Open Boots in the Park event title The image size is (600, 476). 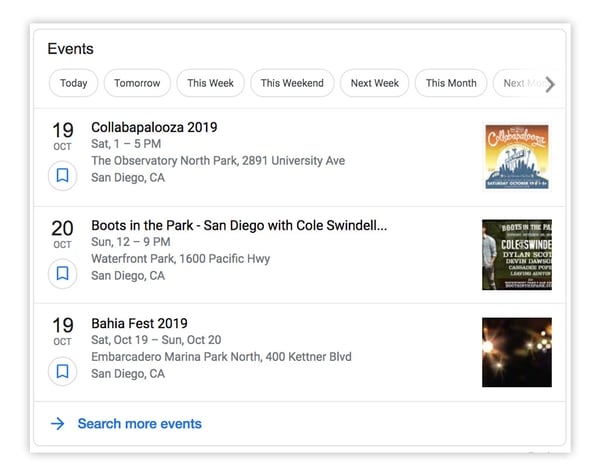click(x=239, y=225)
